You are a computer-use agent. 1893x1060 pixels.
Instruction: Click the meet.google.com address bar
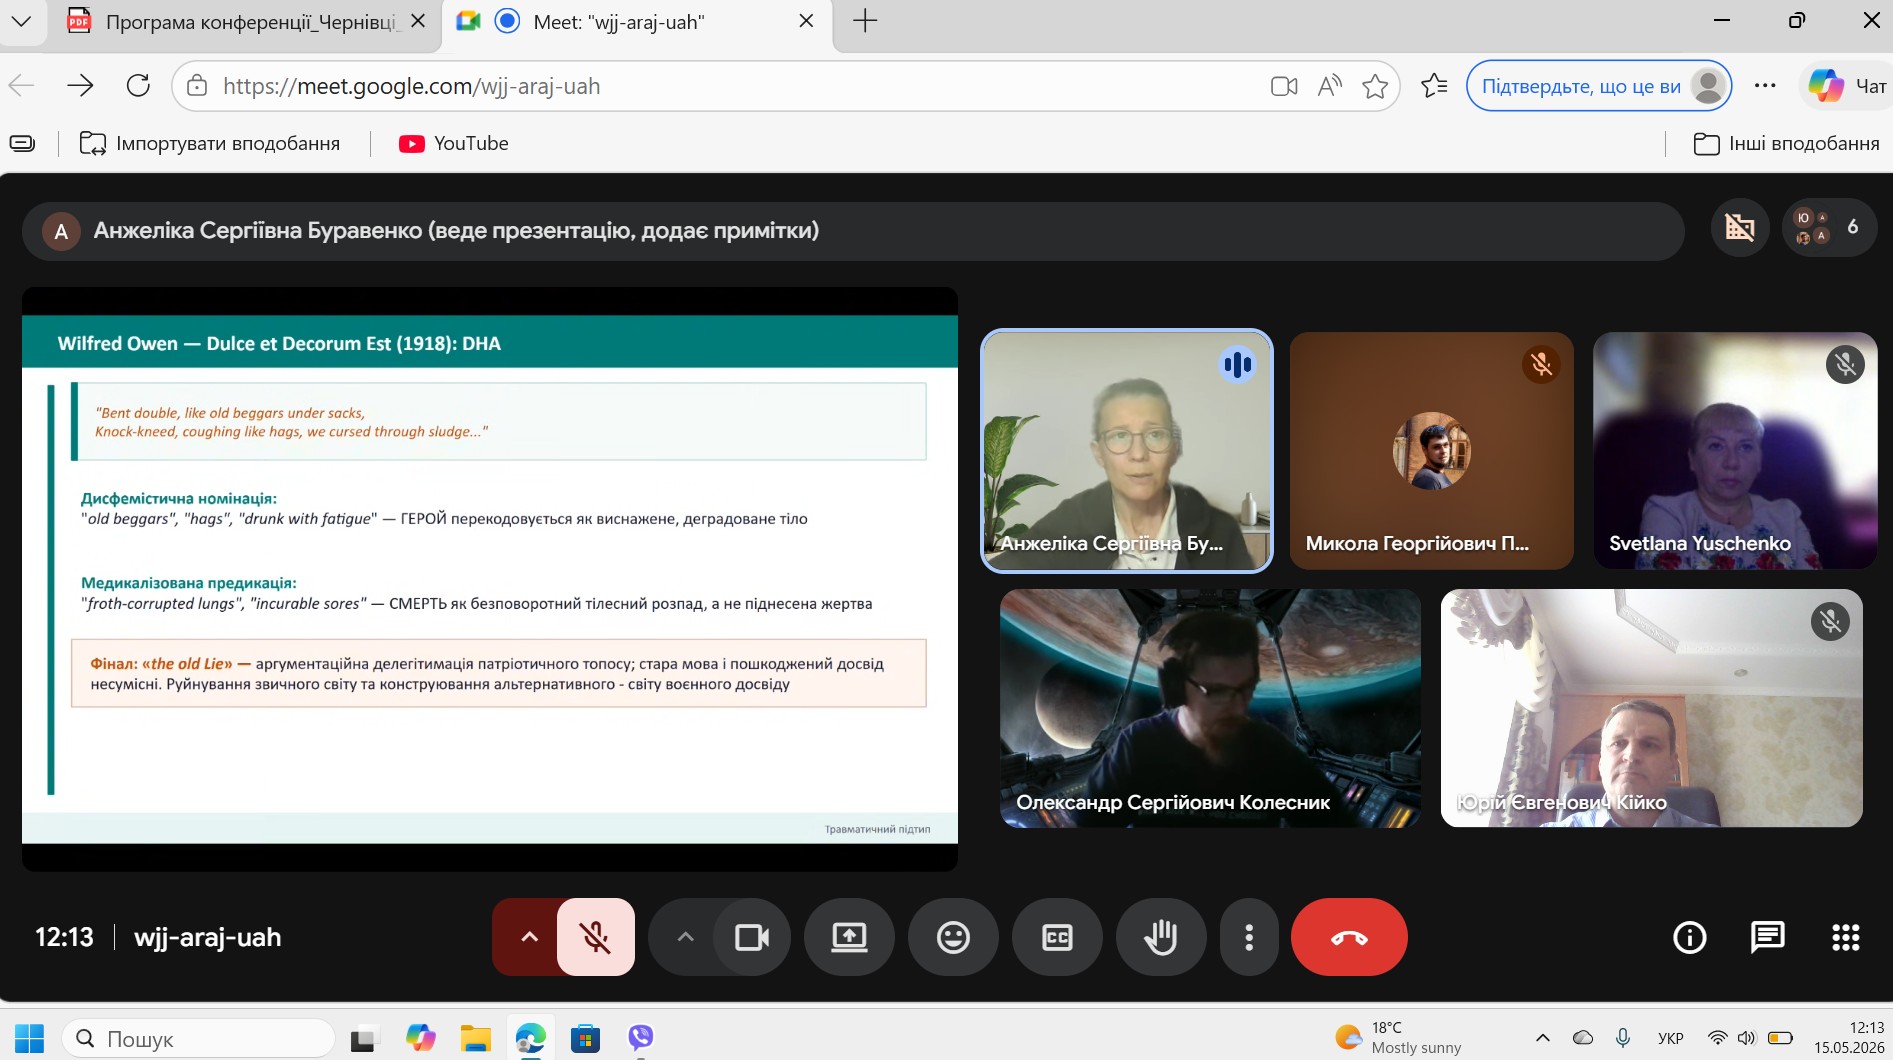(720, 86)
